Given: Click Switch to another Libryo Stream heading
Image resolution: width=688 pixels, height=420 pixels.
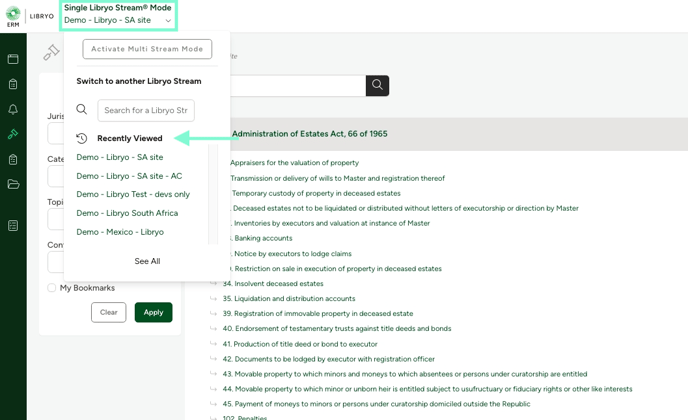Looking at the screenshot, I should click(x=139, y=81).
